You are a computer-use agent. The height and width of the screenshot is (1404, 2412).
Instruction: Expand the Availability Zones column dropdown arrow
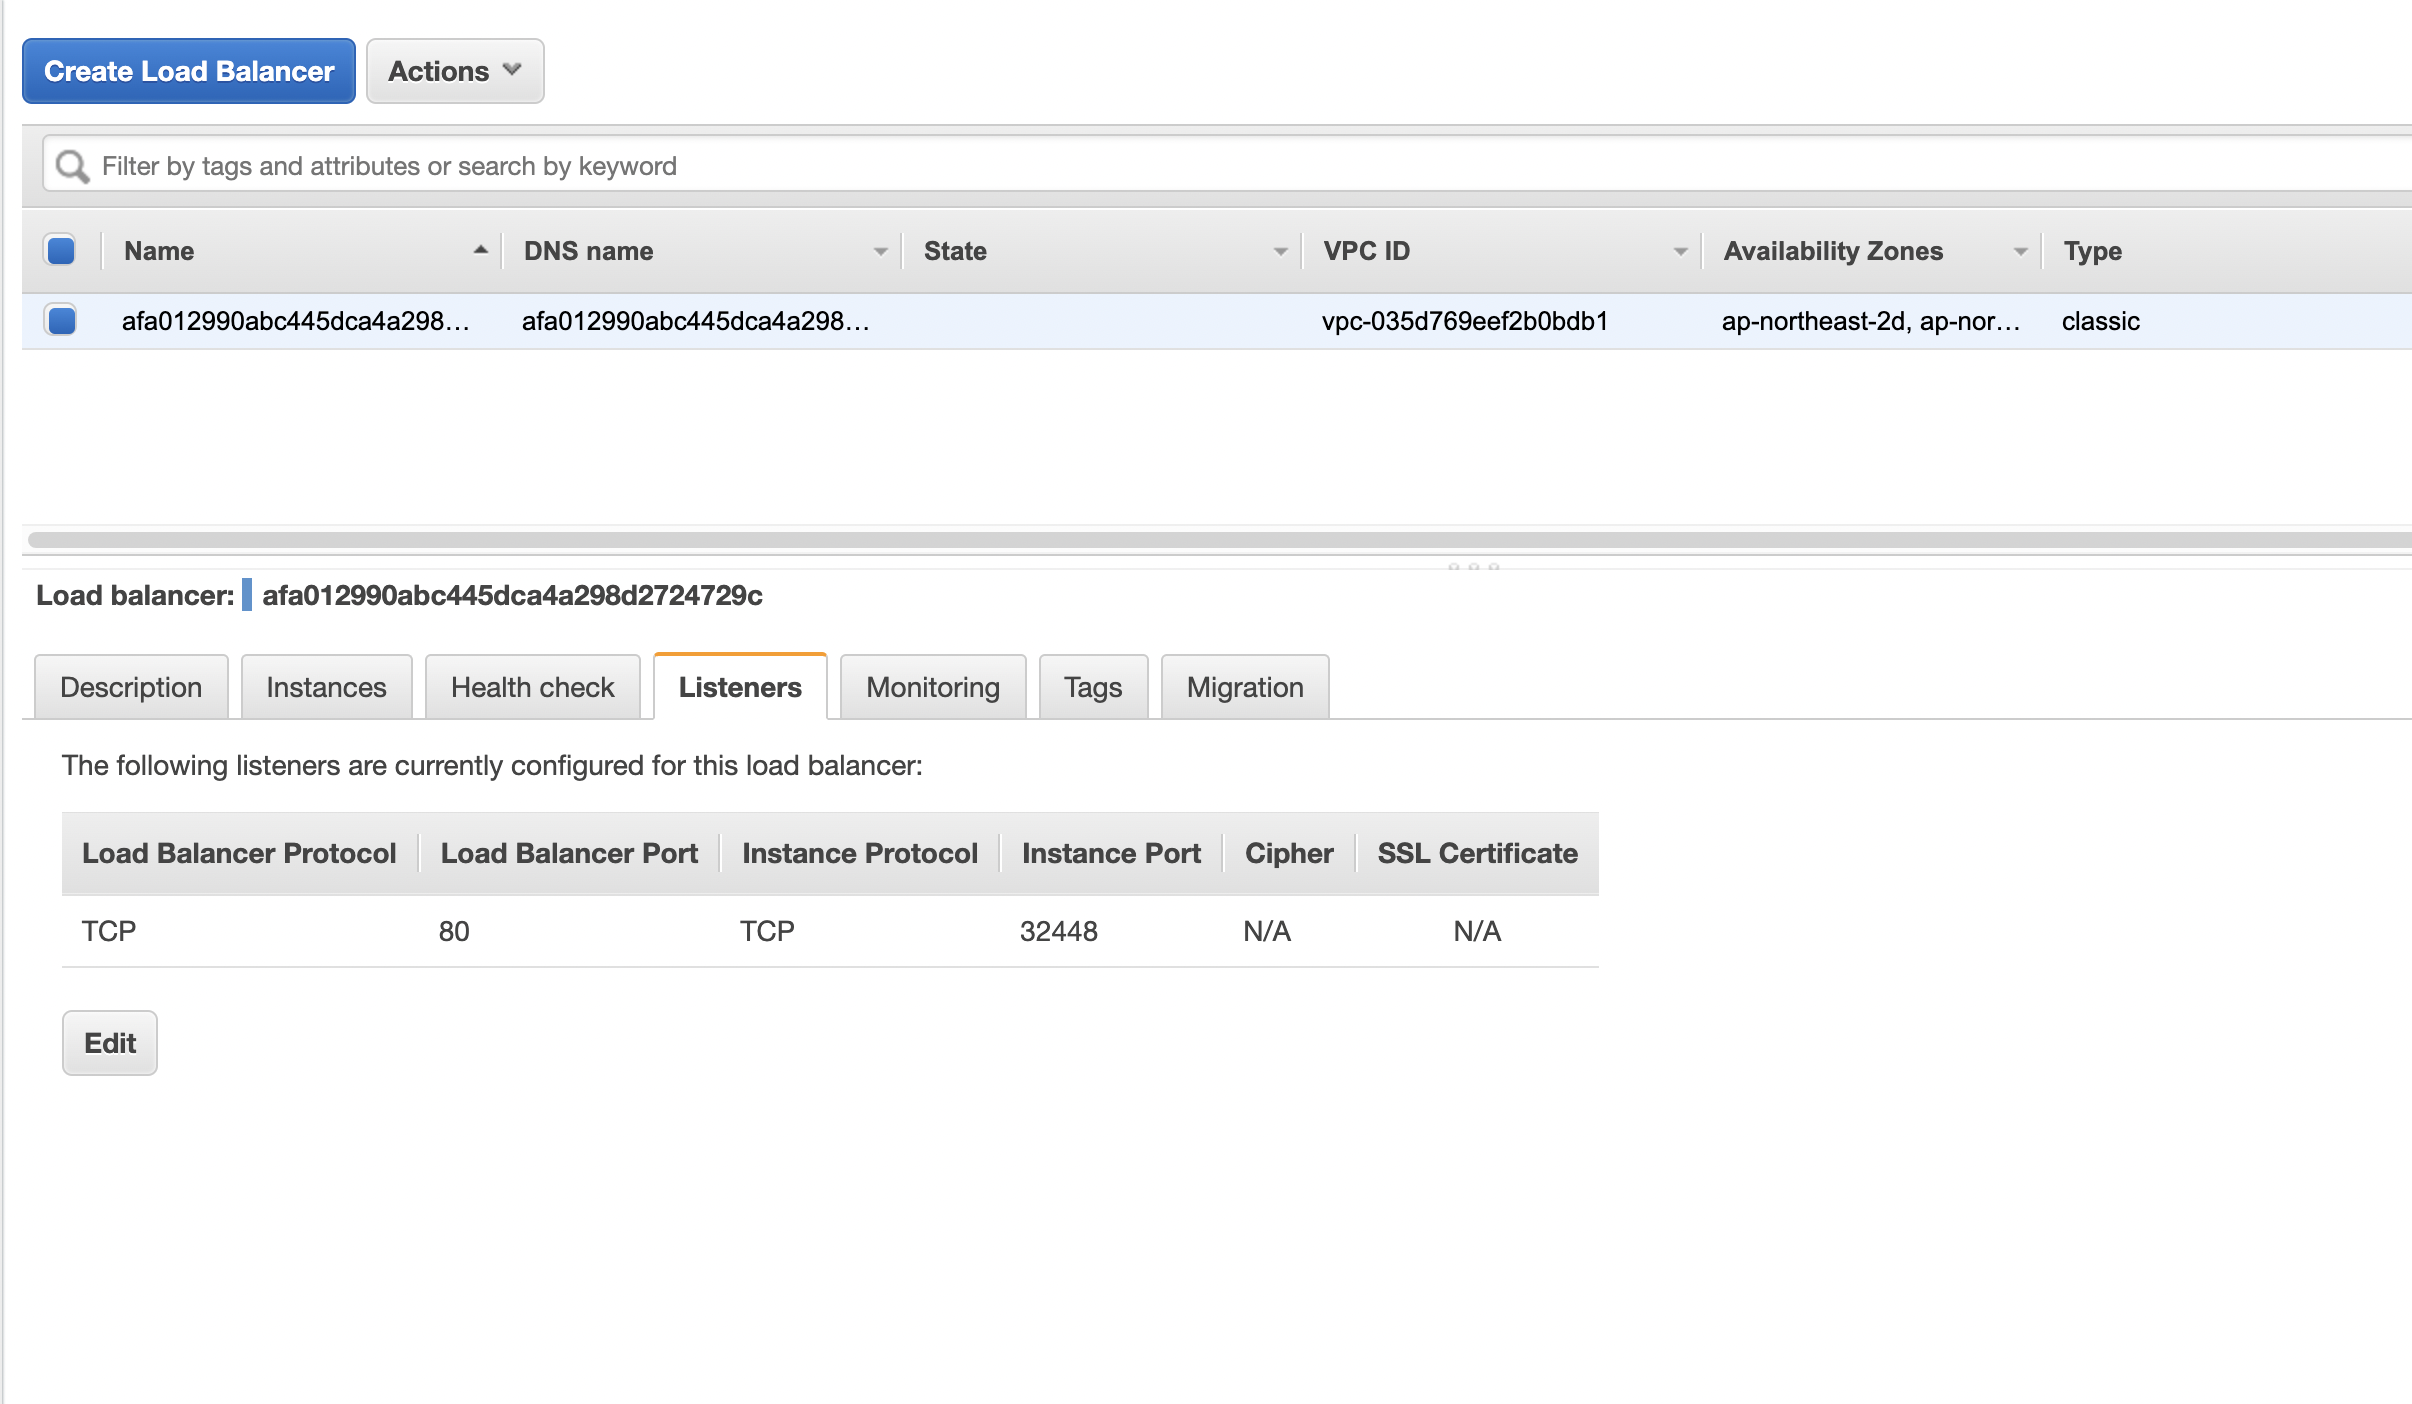pyautogui.click(x=2020, y=251)
